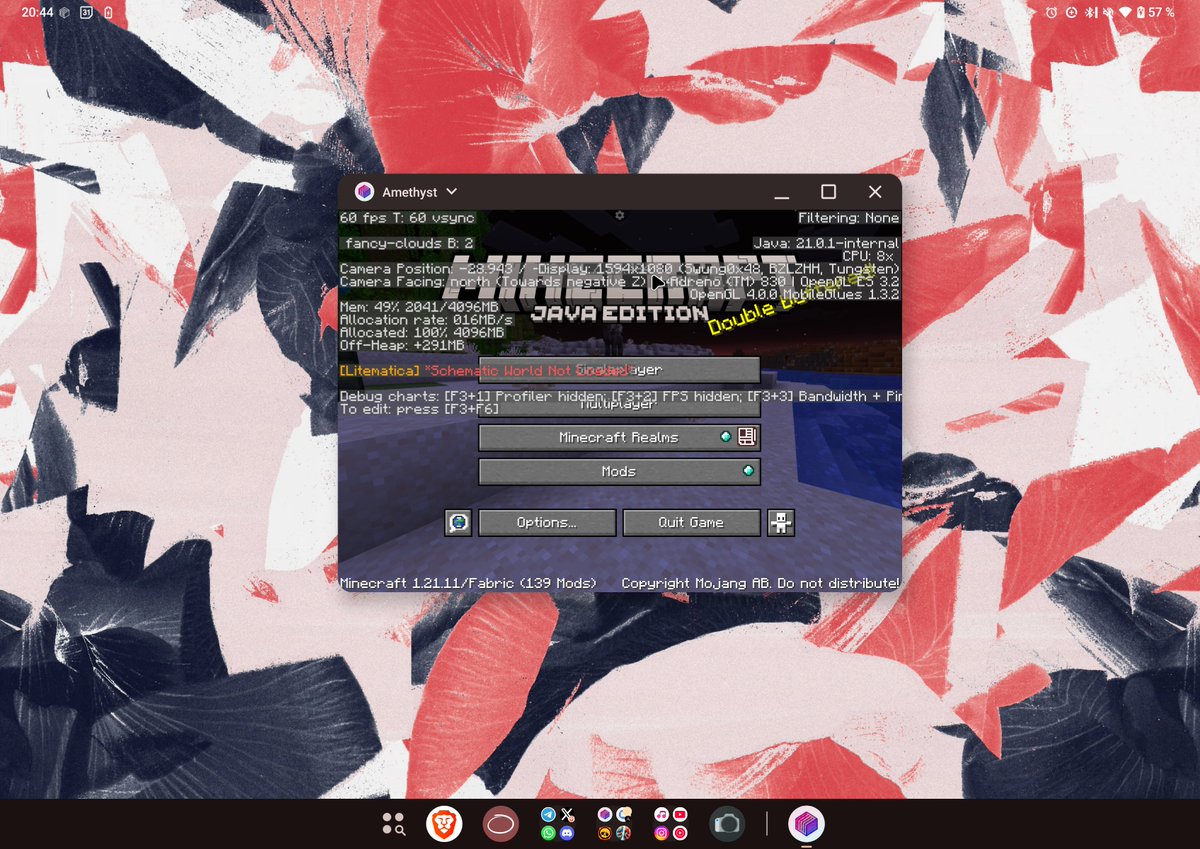Launch the Camera app from the taskbar
The image size is (1200, 849).
click(x=727, y=824)
